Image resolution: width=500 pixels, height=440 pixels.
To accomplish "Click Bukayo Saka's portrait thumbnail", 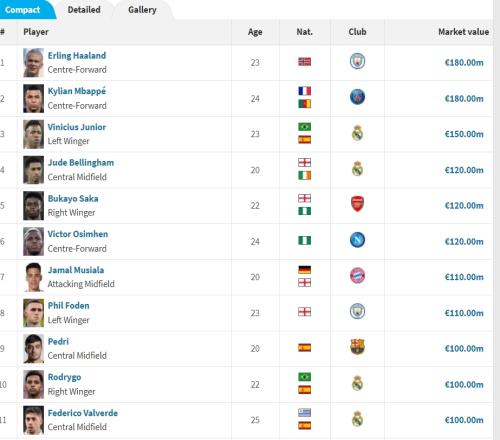I will pos(33,206).
